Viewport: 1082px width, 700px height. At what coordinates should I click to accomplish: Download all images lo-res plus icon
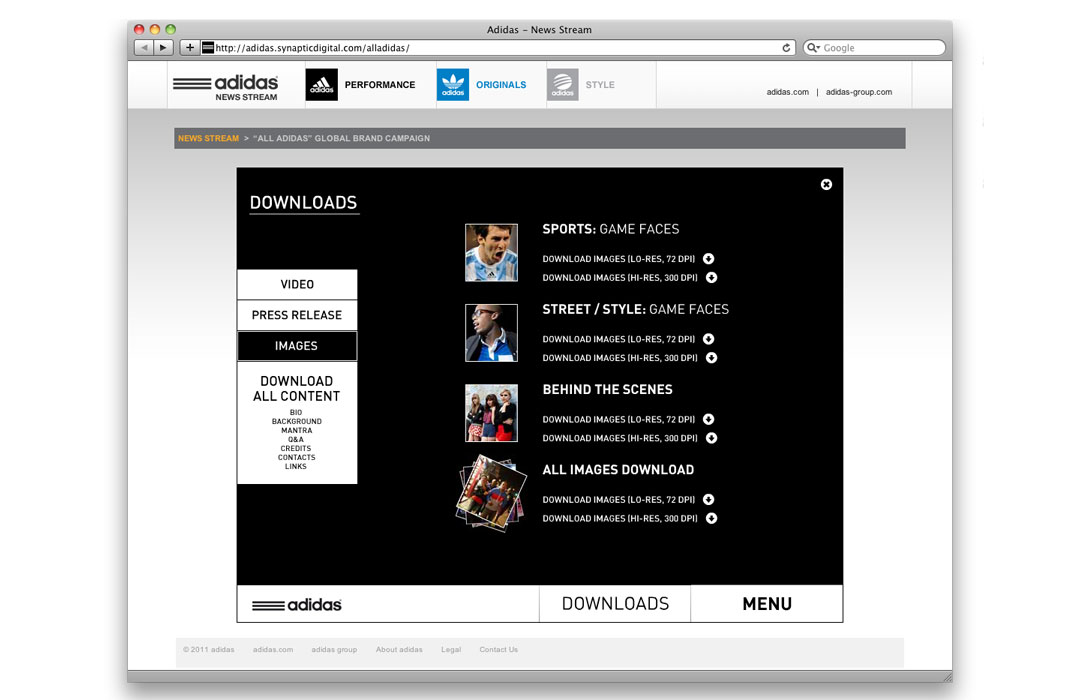click(x=708, y=499)
